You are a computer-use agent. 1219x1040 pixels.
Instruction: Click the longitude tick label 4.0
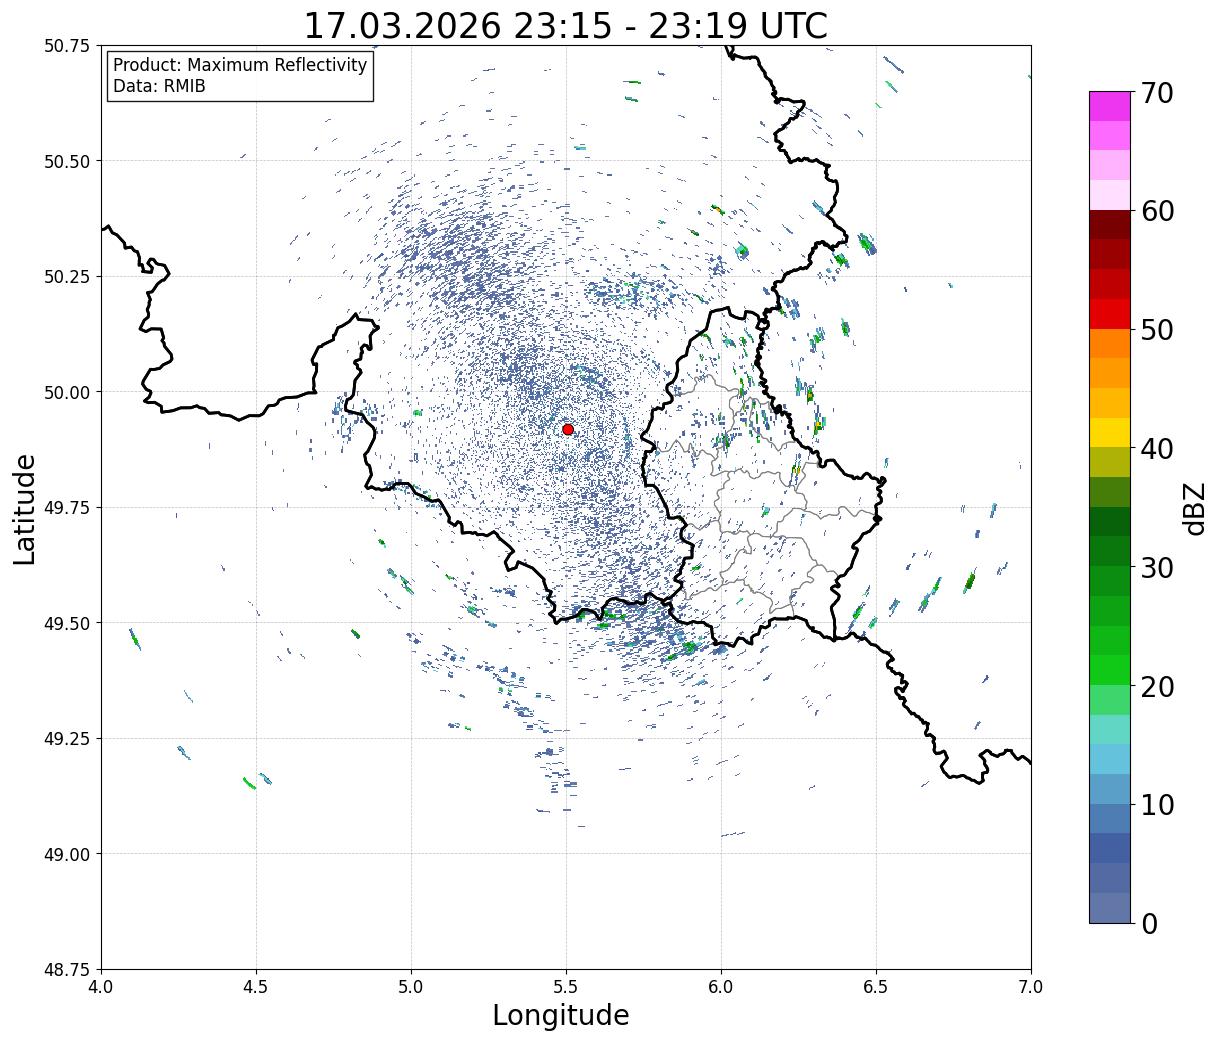point(101,987)
